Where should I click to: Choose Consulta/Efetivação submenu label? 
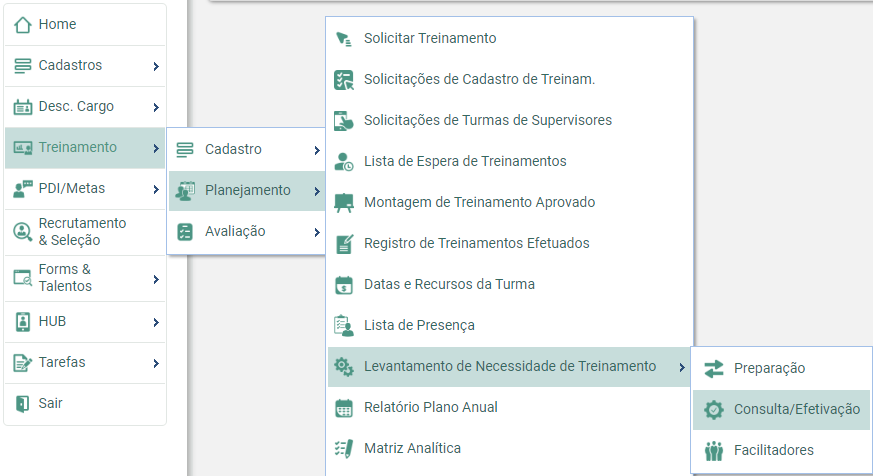pos(797,409)
